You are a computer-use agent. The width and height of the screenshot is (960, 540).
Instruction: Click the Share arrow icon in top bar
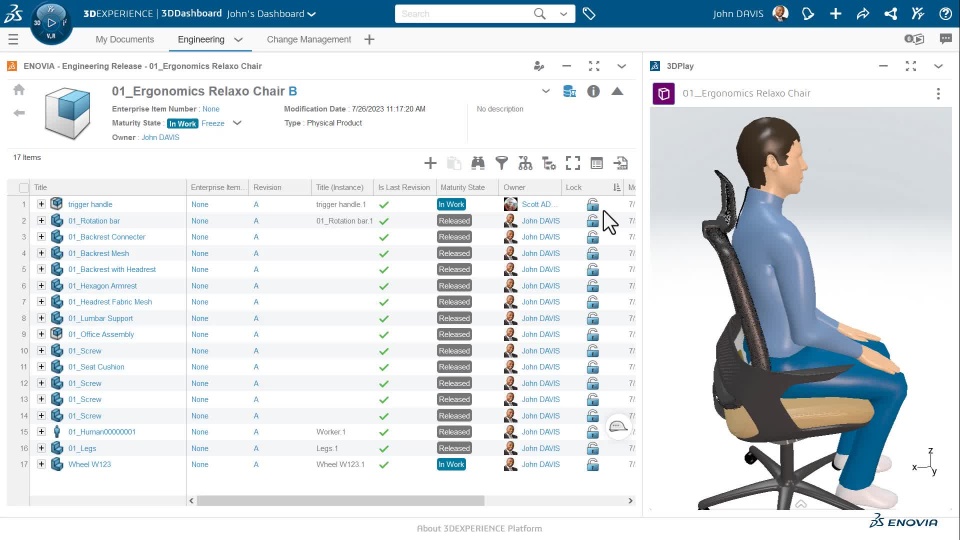click(863, 13)
